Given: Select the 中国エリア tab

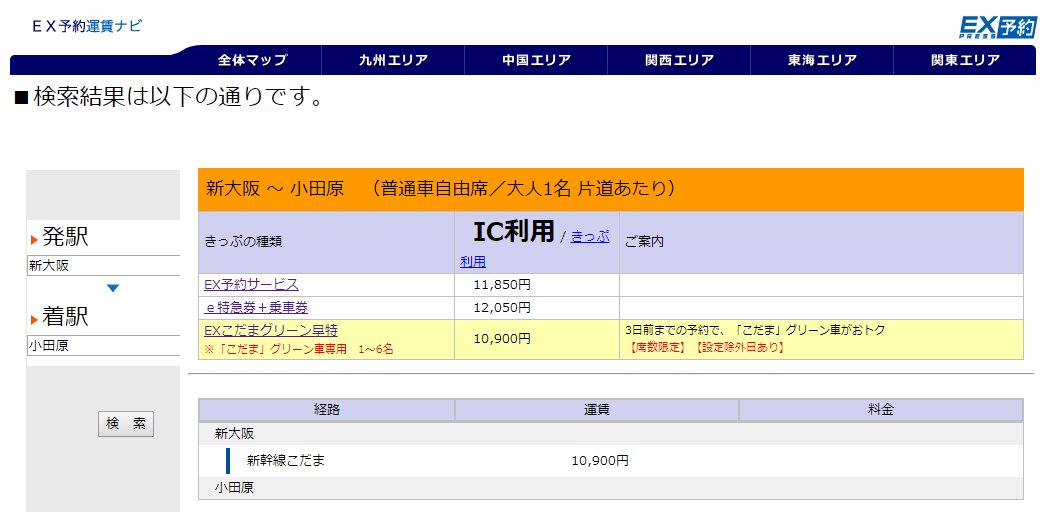Looking at the screenshot, I should [536, 60].
